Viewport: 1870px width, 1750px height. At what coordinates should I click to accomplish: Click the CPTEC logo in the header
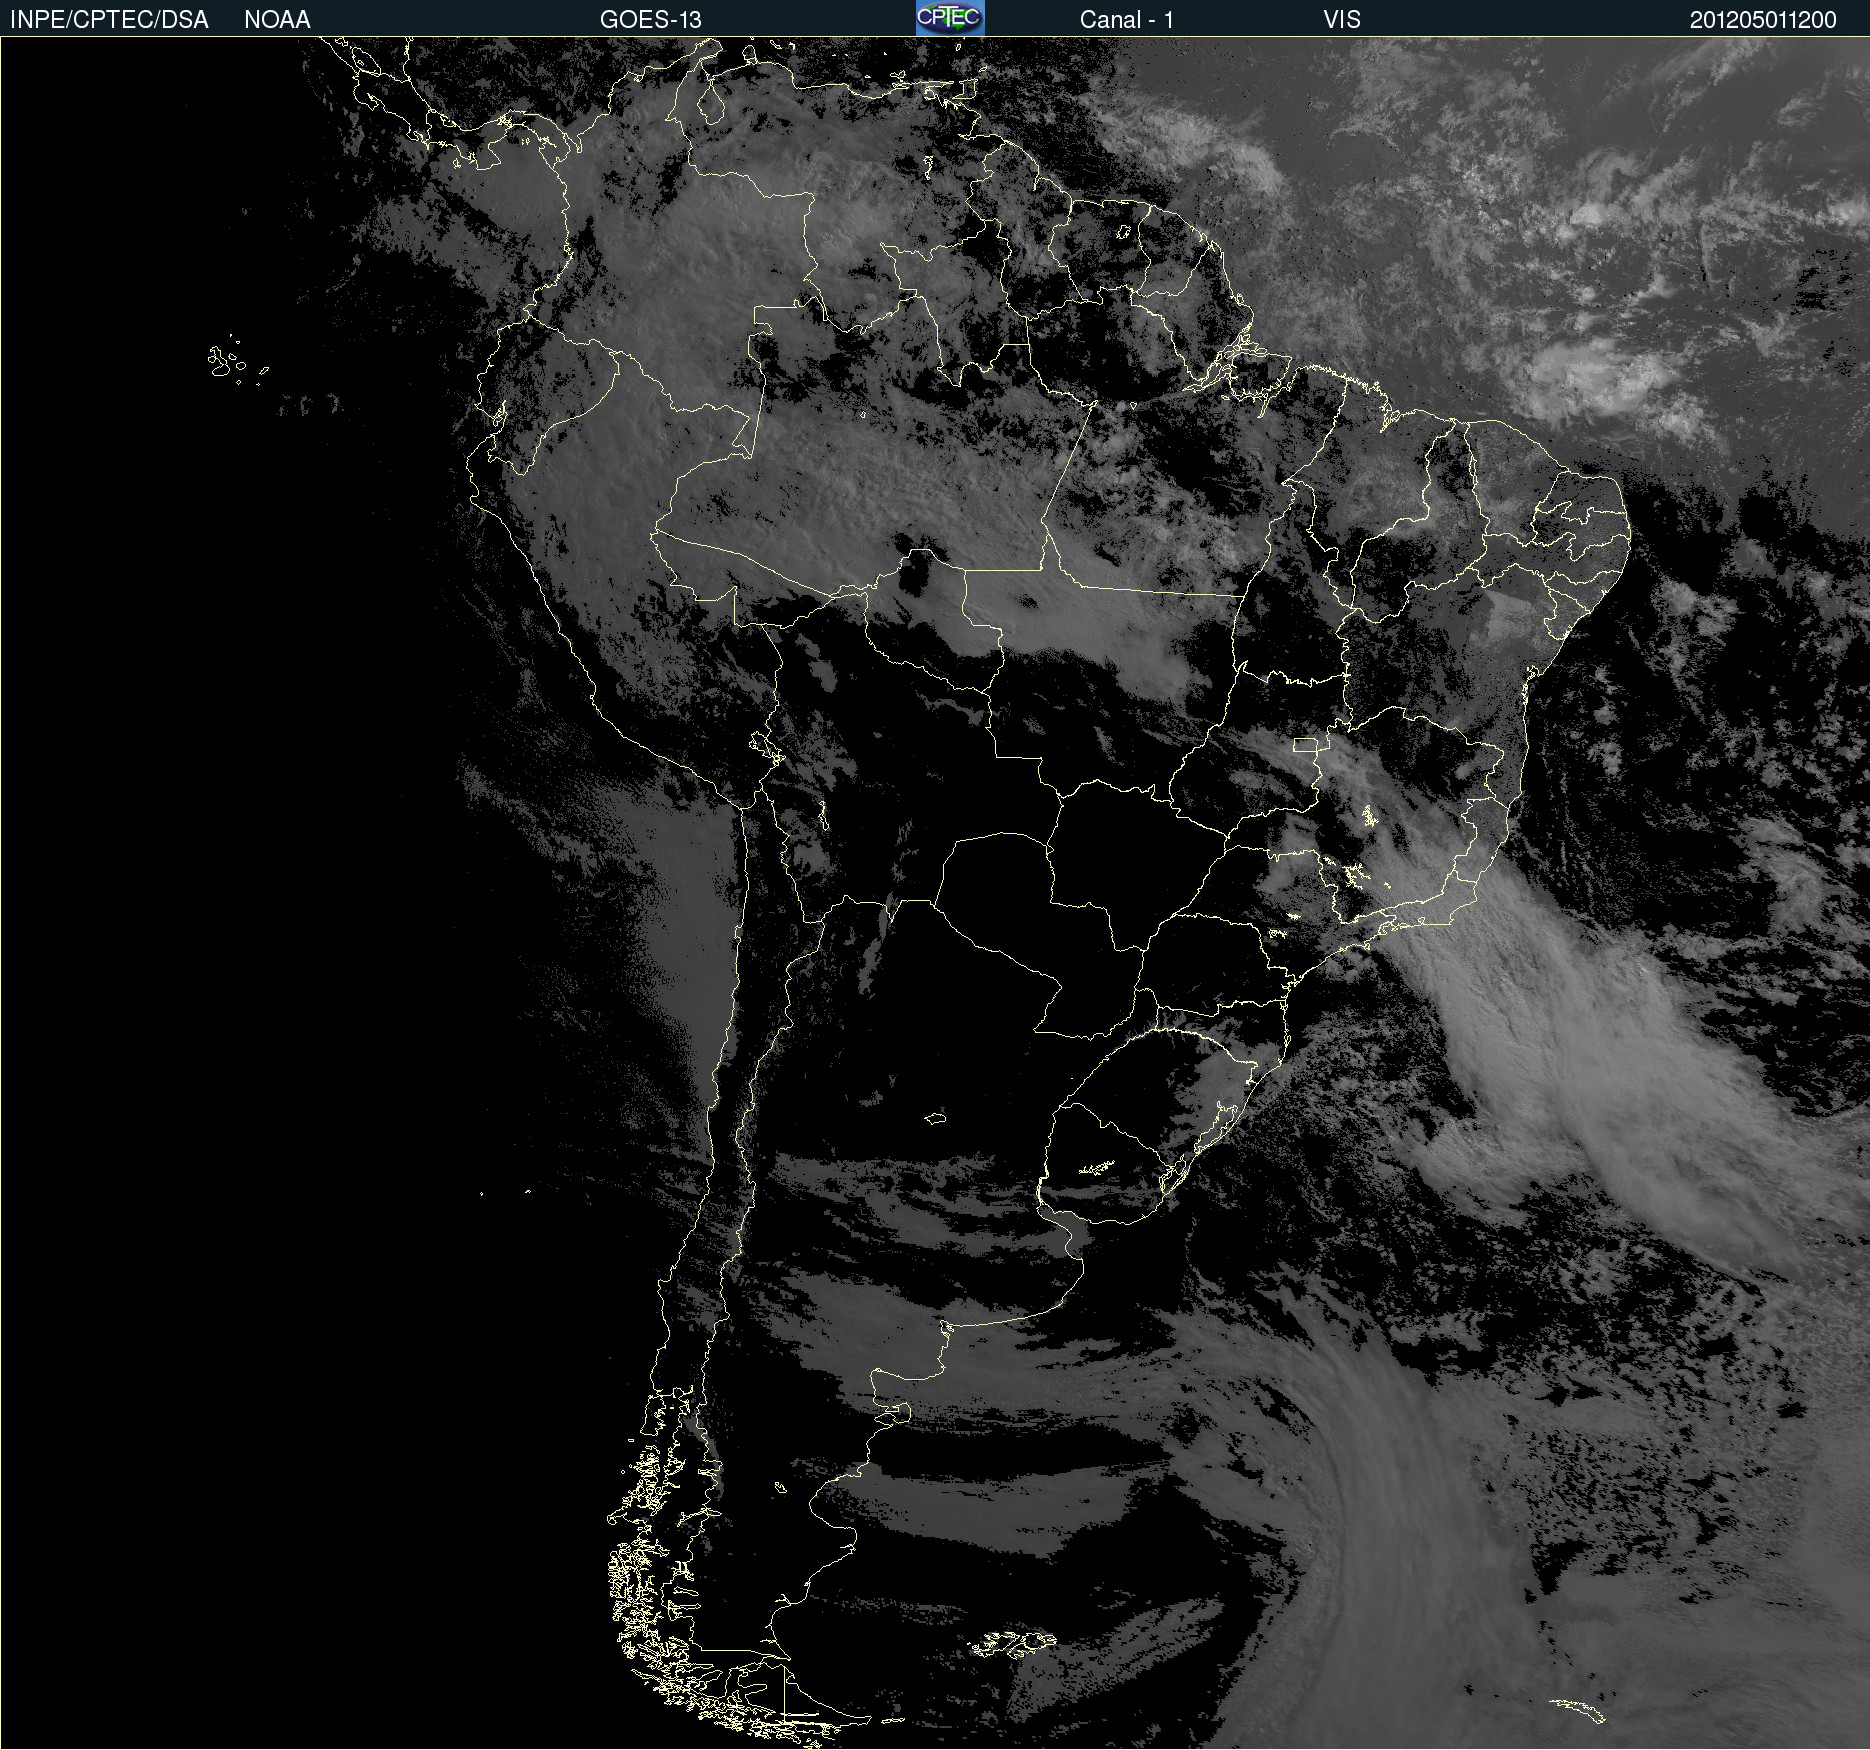click(950, 18)
